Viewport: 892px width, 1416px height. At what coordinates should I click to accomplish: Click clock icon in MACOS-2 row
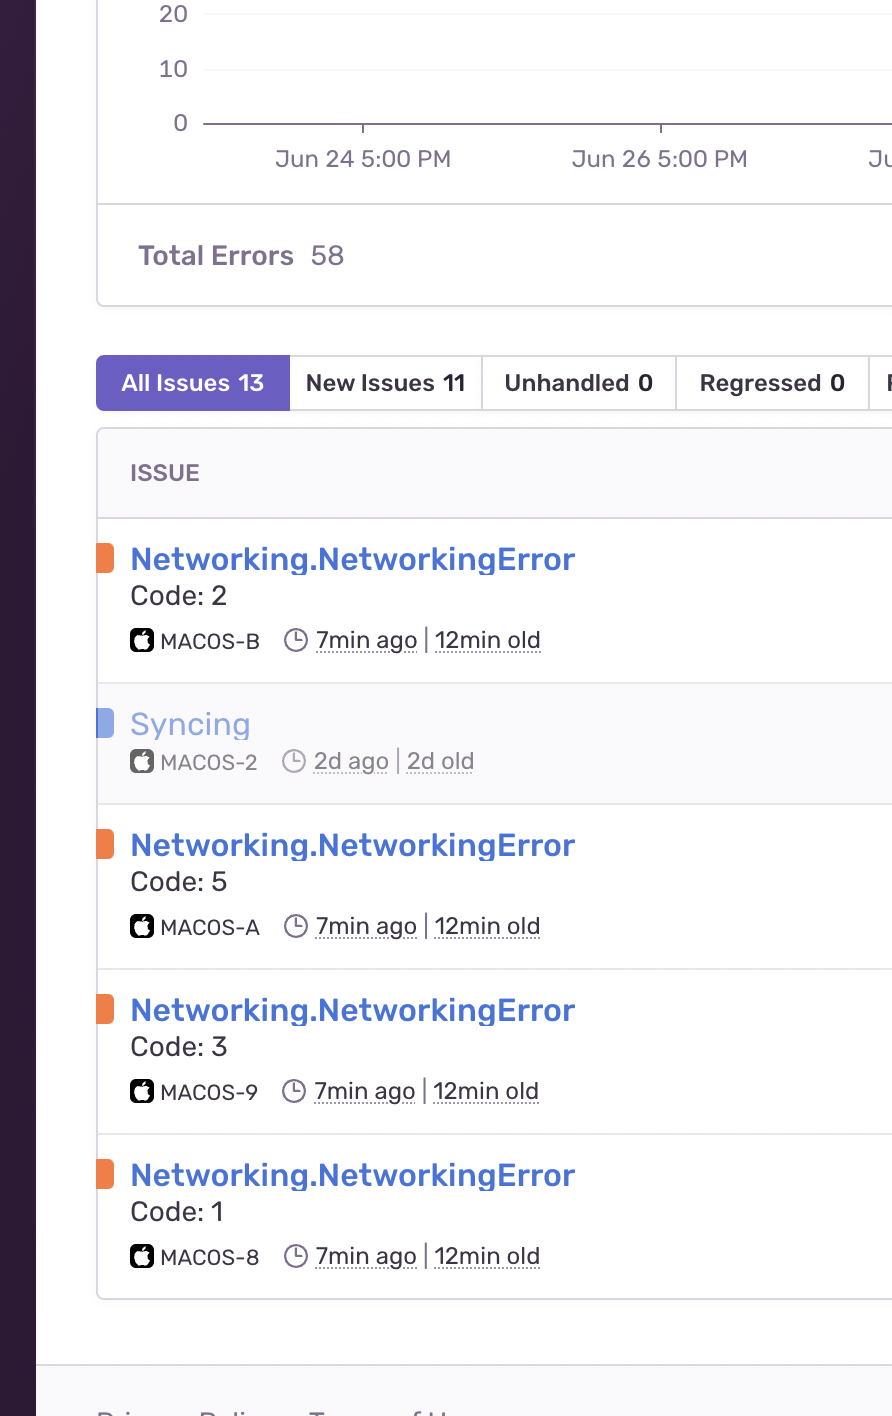pyautogui.click(x=294, y=761)
